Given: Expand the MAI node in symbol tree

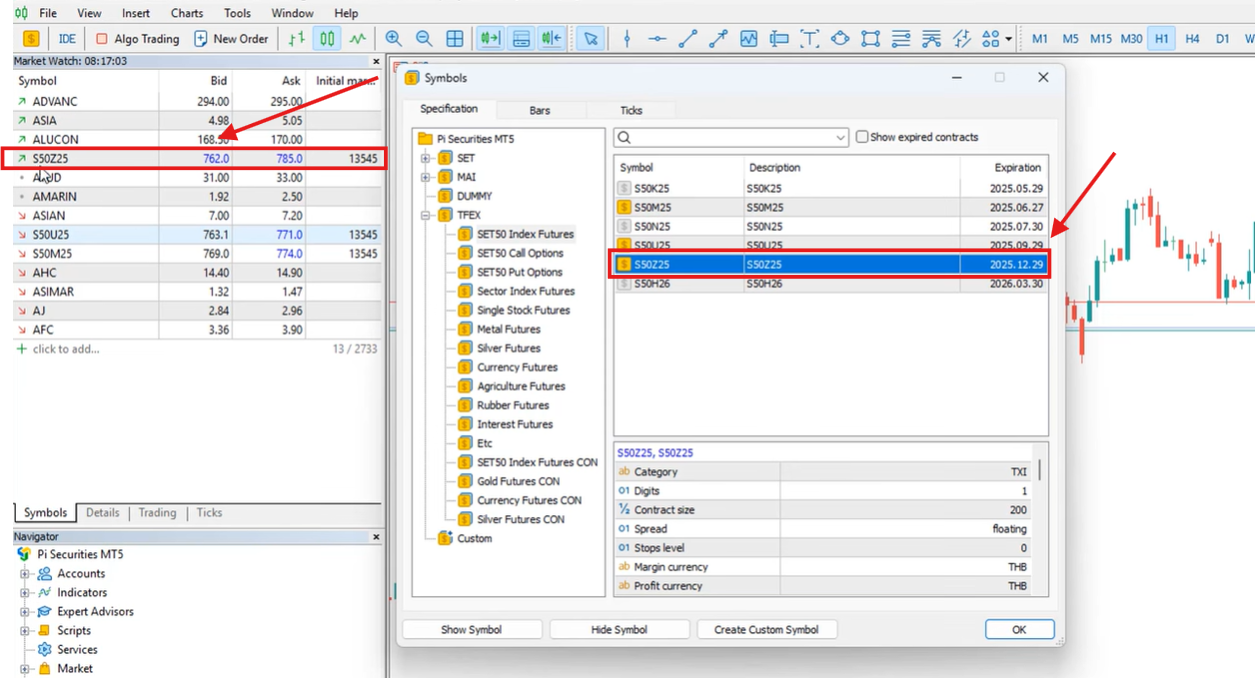Looking at the screenshot, I should 426,177.
